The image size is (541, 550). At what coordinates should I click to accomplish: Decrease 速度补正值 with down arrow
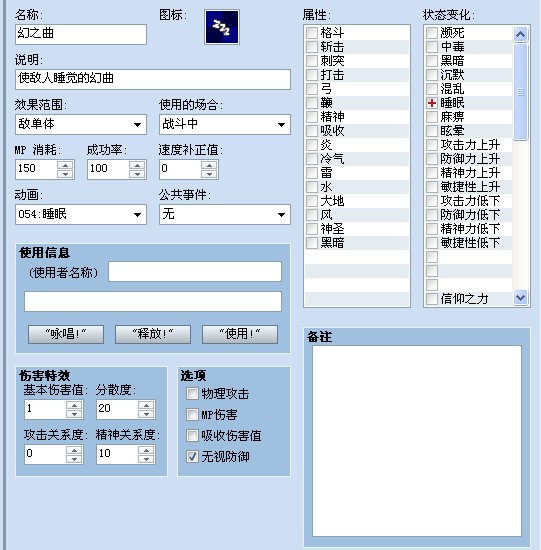click(x=209, y=174)
